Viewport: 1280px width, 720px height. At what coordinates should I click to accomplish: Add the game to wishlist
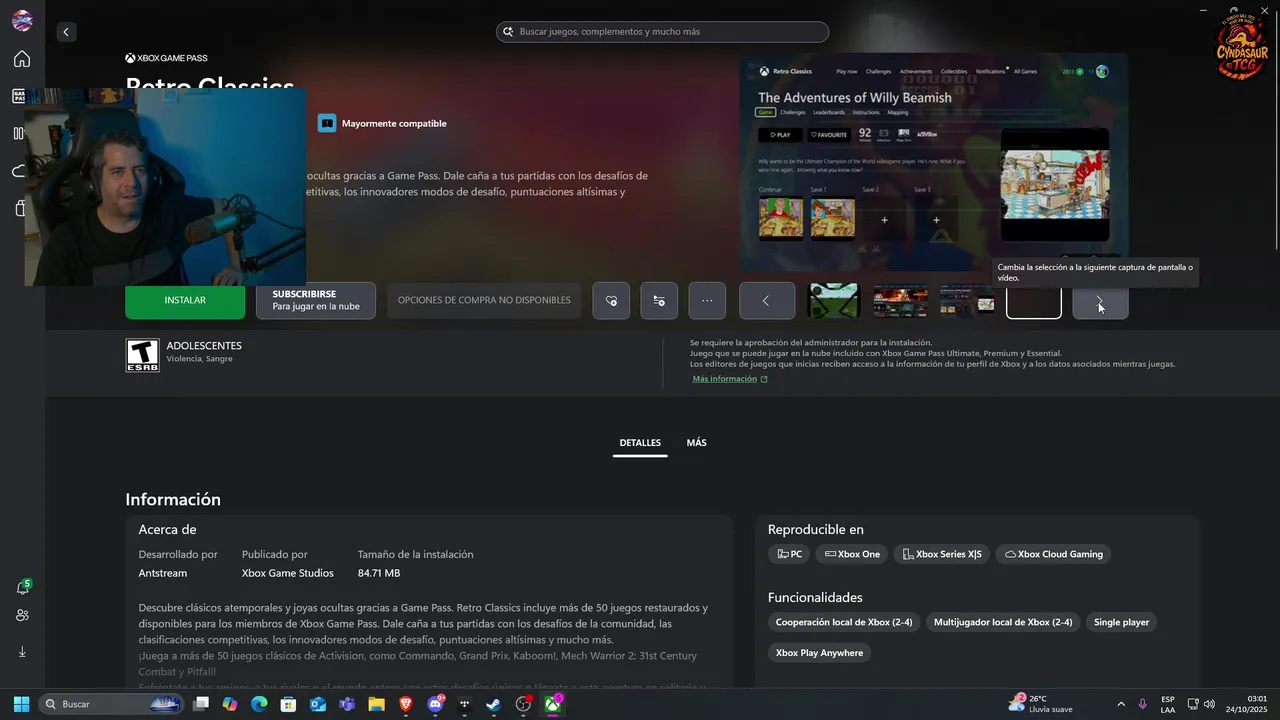[x=611, y=300]
